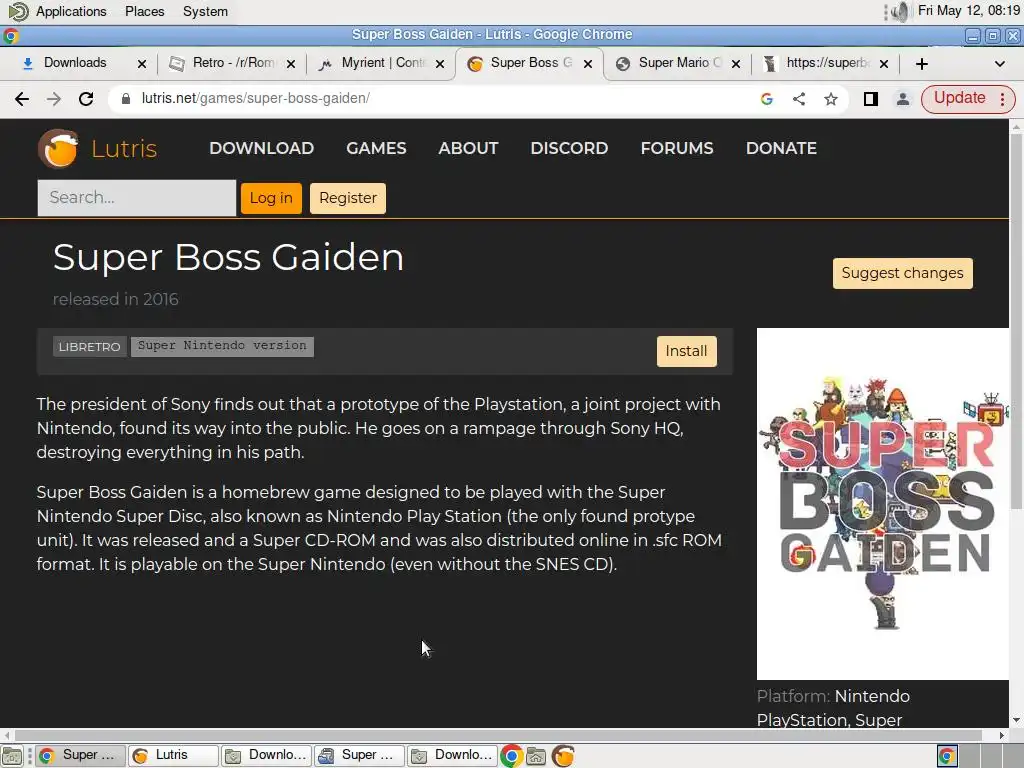Image resolution: width=1024 pixels, height=768 pixels.
Task: Click the horizontal scroll right arrow
Action: (1002, 735)
